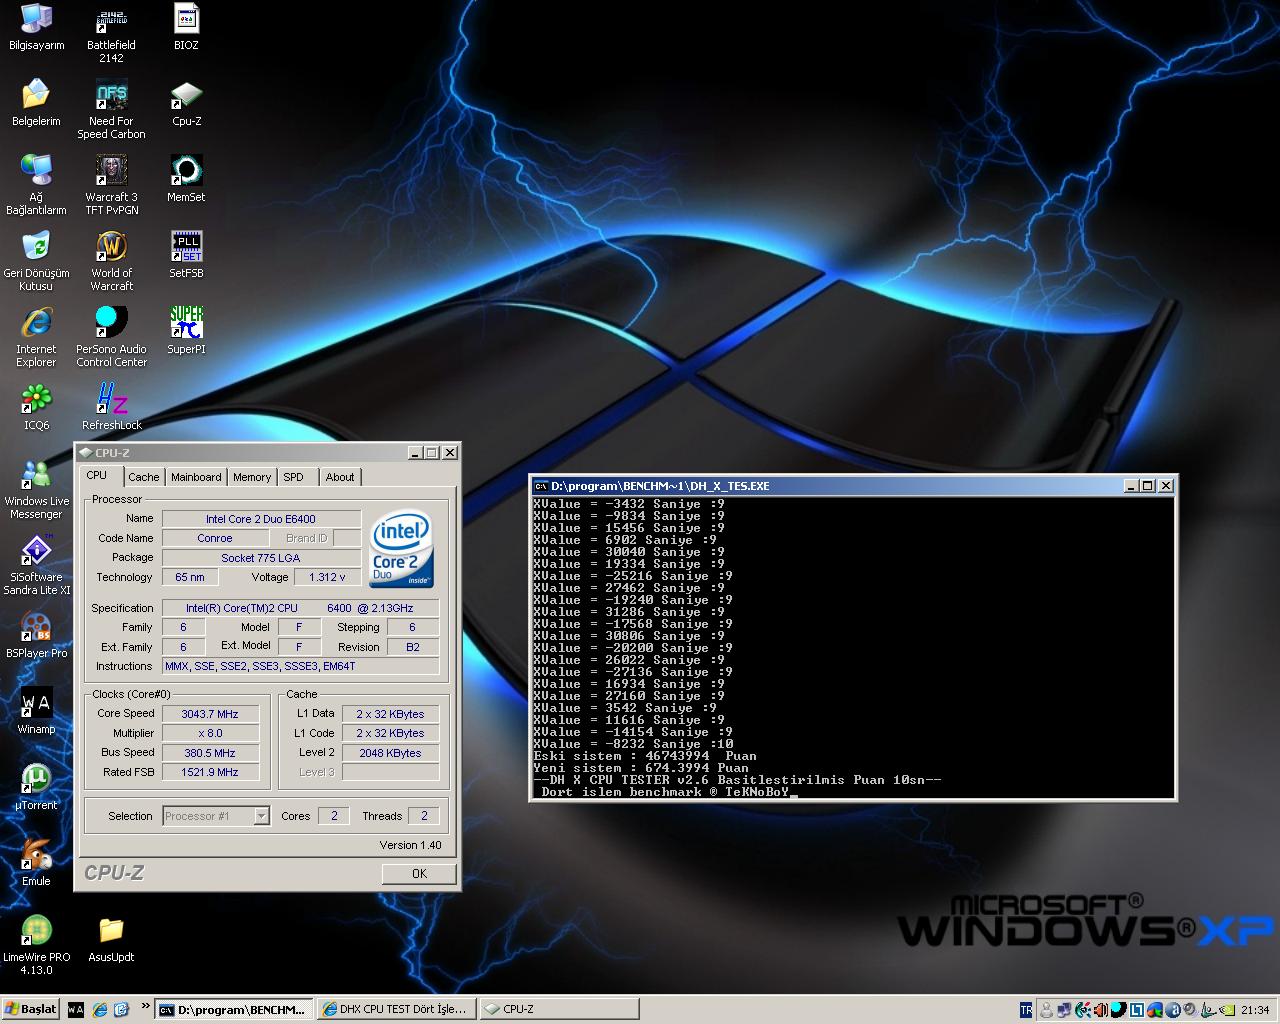Click Winamp icon in quick launch bar
Viewport: 1280px width, 1024px height.
[x=76, y=1010]
